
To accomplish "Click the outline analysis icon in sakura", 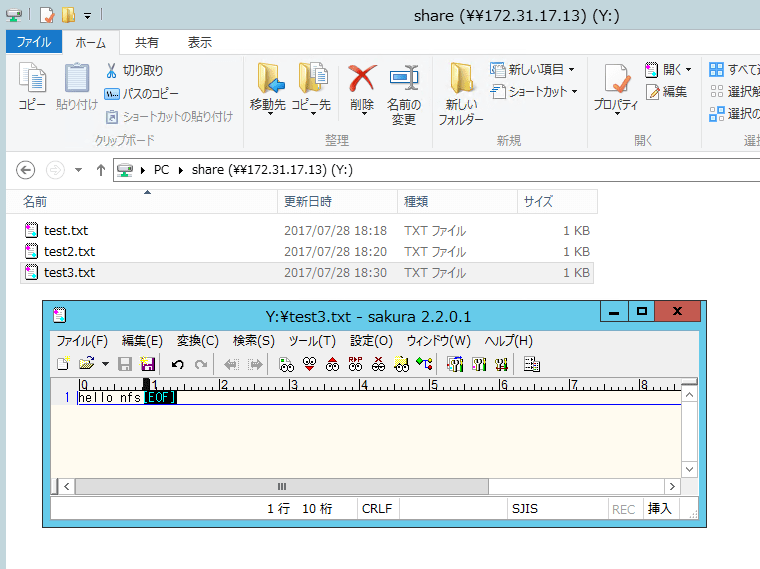I will click(425, 364).
